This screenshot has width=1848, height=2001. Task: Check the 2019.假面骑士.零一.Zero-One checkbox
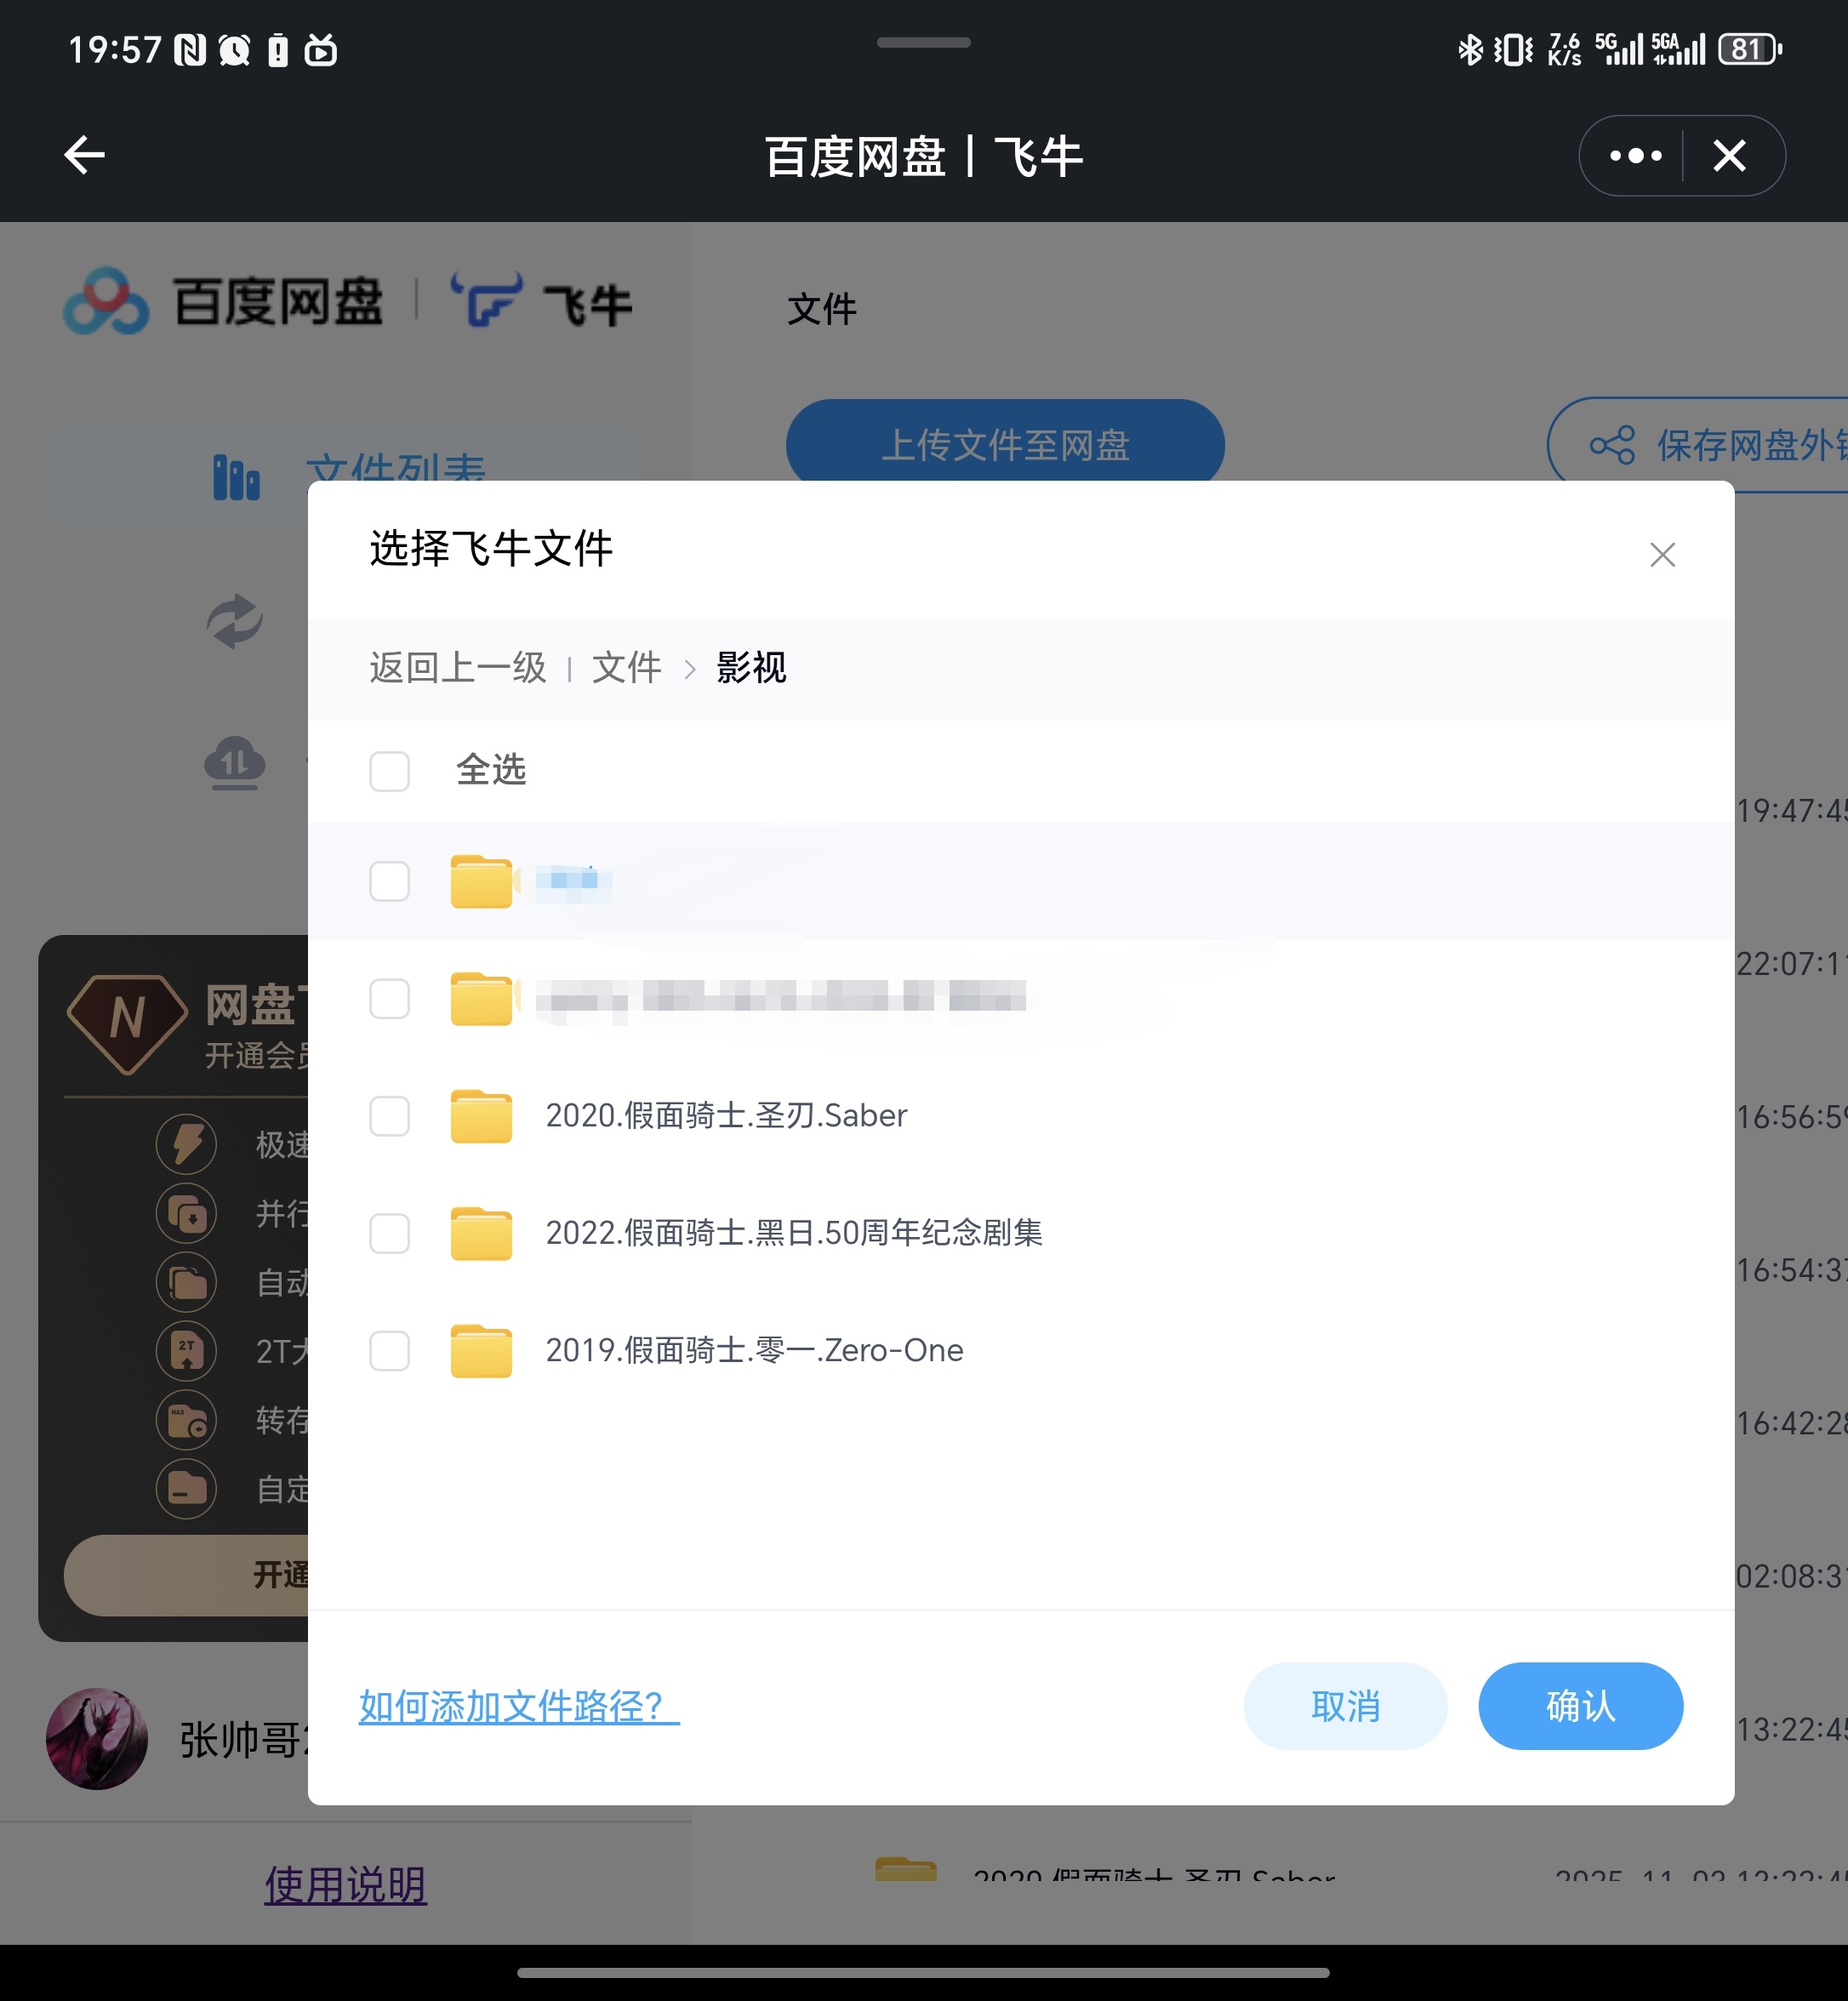(390, 1351)
